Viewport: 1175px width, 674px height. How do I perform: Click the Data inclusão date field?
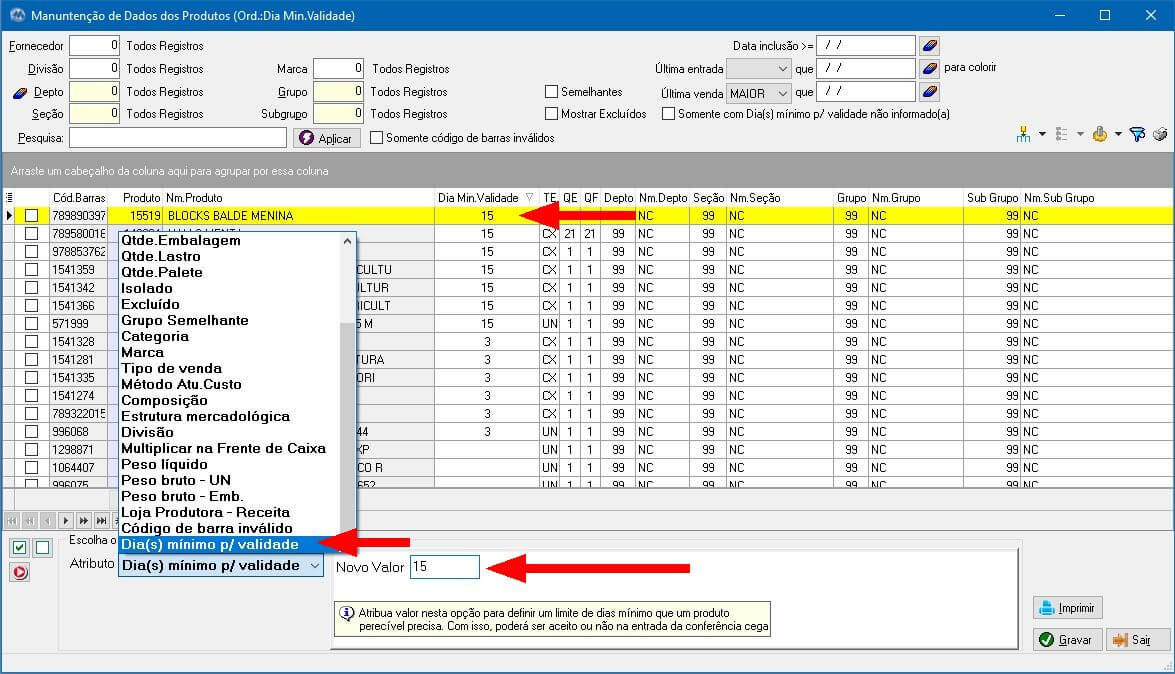click(866, 46)
